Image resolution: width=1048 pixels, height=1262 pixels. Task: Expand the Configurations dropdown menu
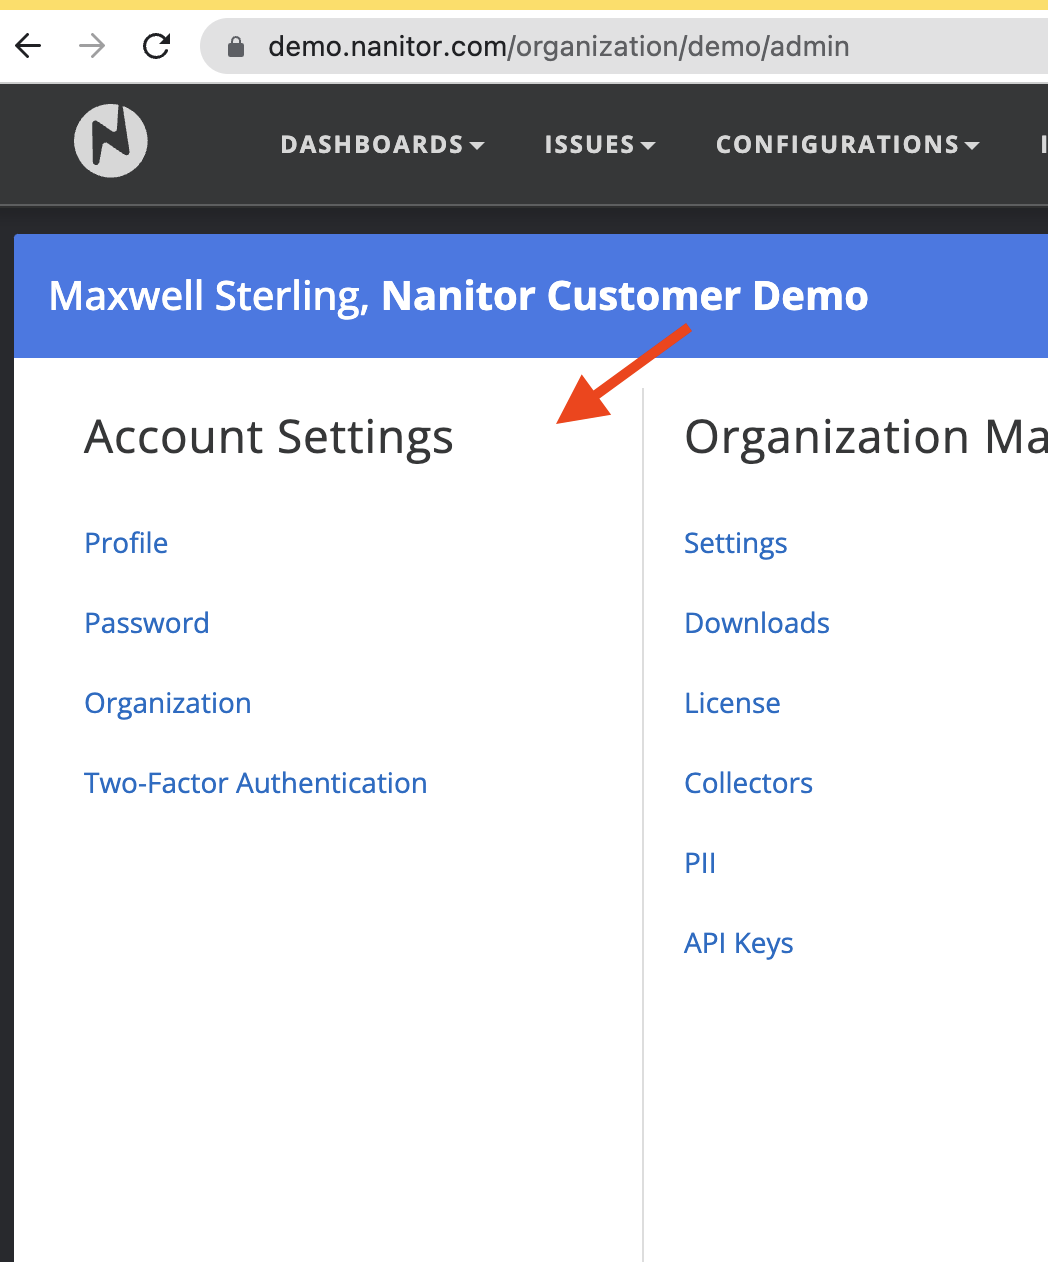click(x=847, y=145)
